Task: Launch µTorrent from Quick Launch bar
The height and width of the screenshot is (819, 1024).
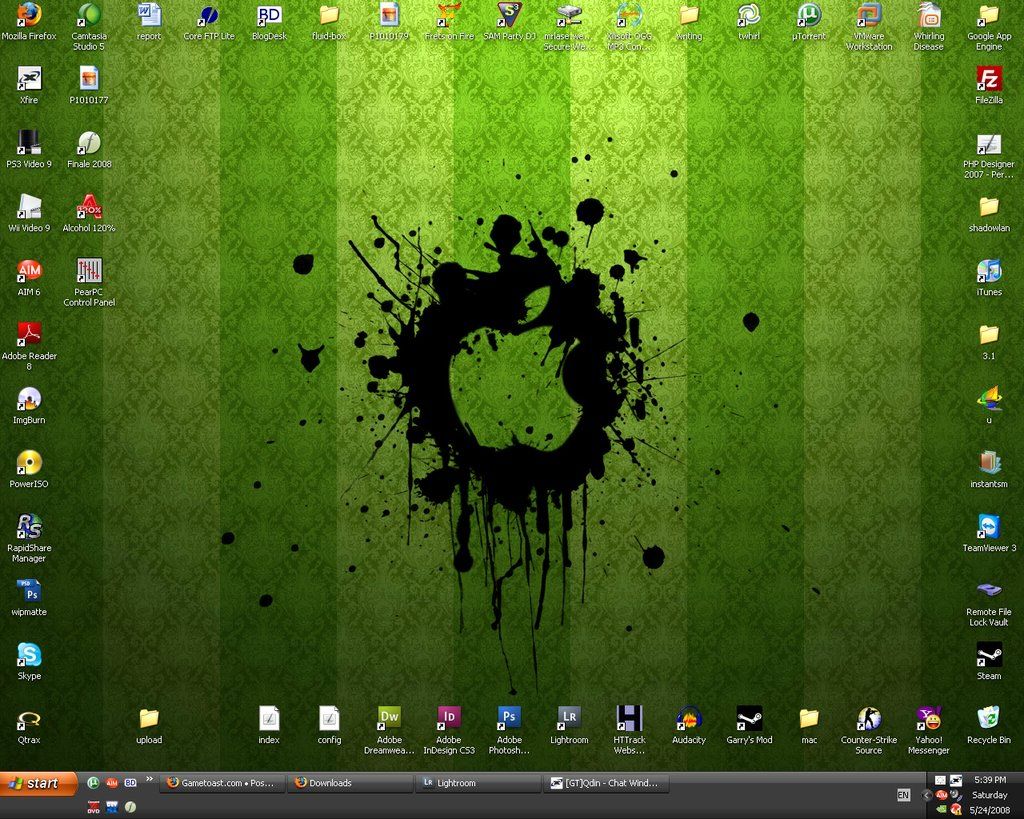Action: (x=93, y=782)
